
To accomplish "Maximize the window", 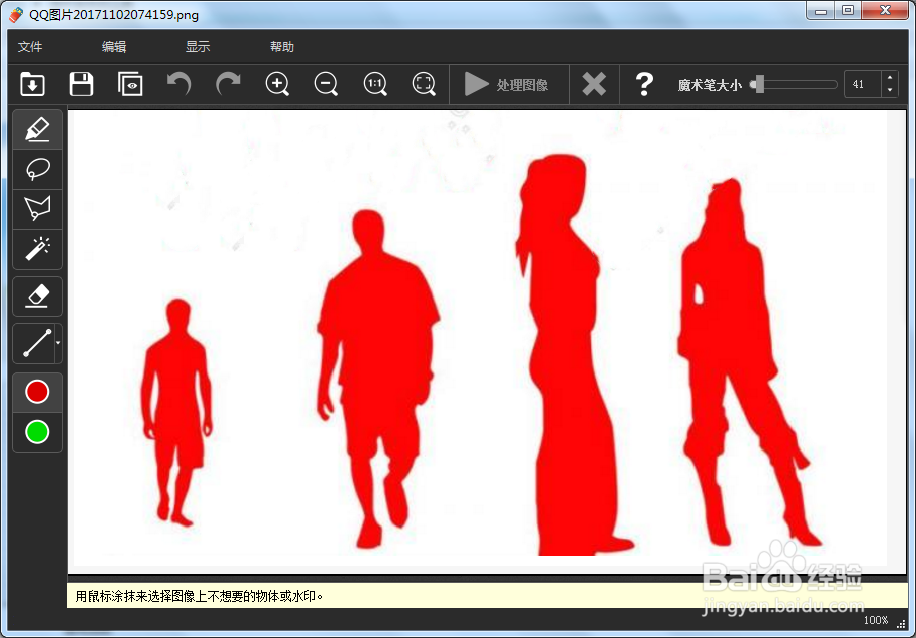I will [x=848, y=11].
